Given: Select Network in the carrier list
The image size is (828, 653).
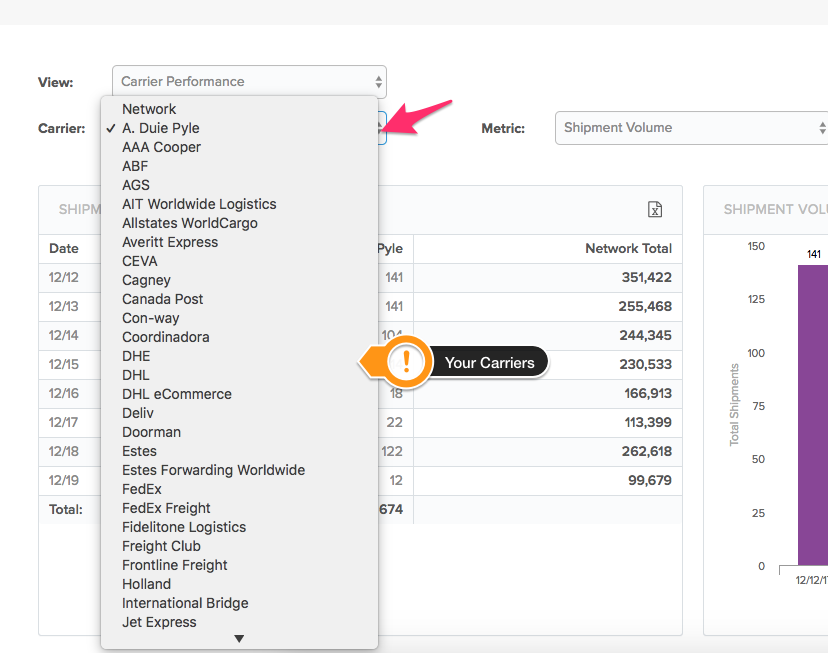Looking at the screenshot, I should pyautogui.click(x=239, y=109).
